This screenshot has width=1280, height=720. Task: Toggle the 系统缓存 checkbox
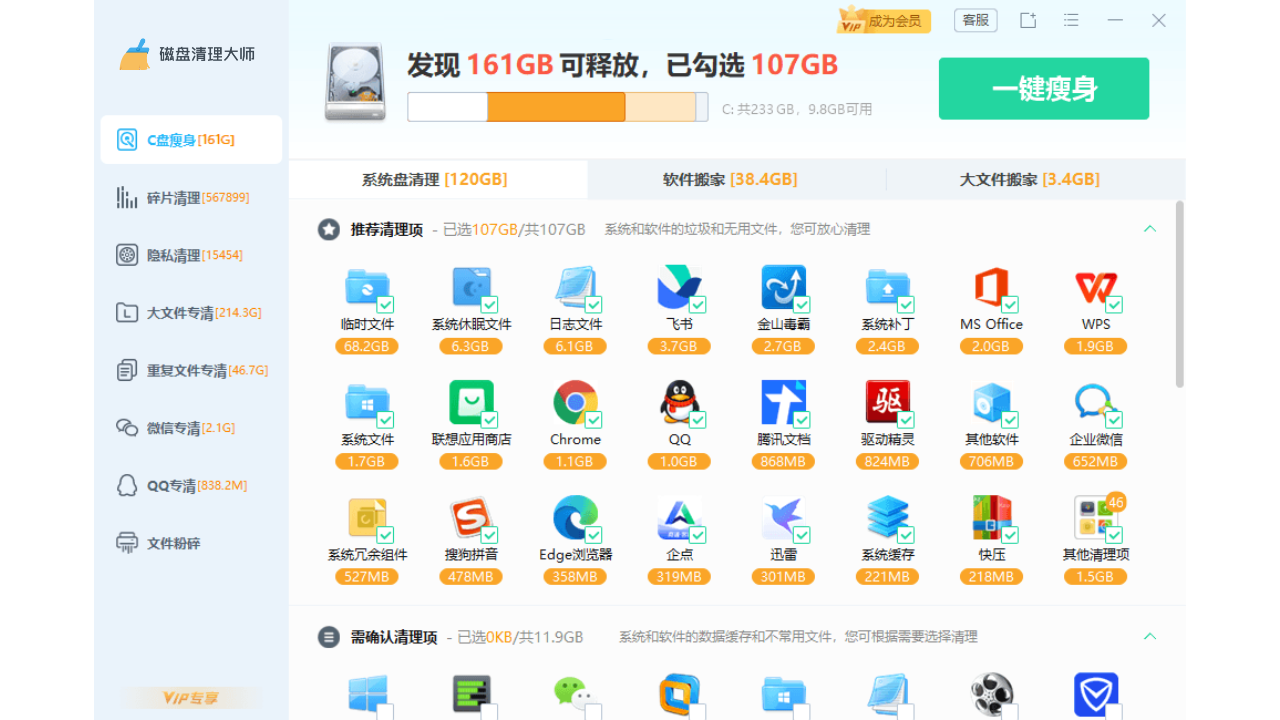pyautogui.click(x=905, y=535)
